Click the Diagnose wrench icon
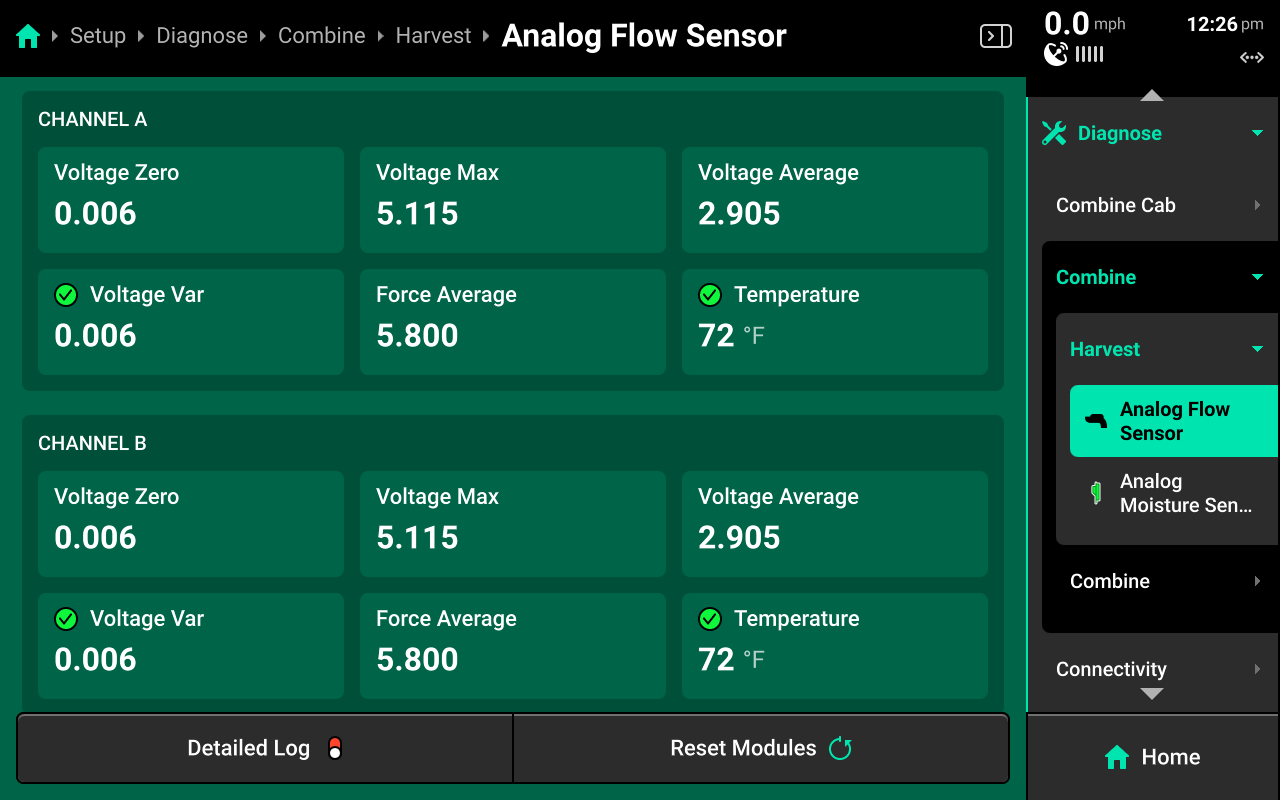The image size is (1280, 800). [1054, 133]
